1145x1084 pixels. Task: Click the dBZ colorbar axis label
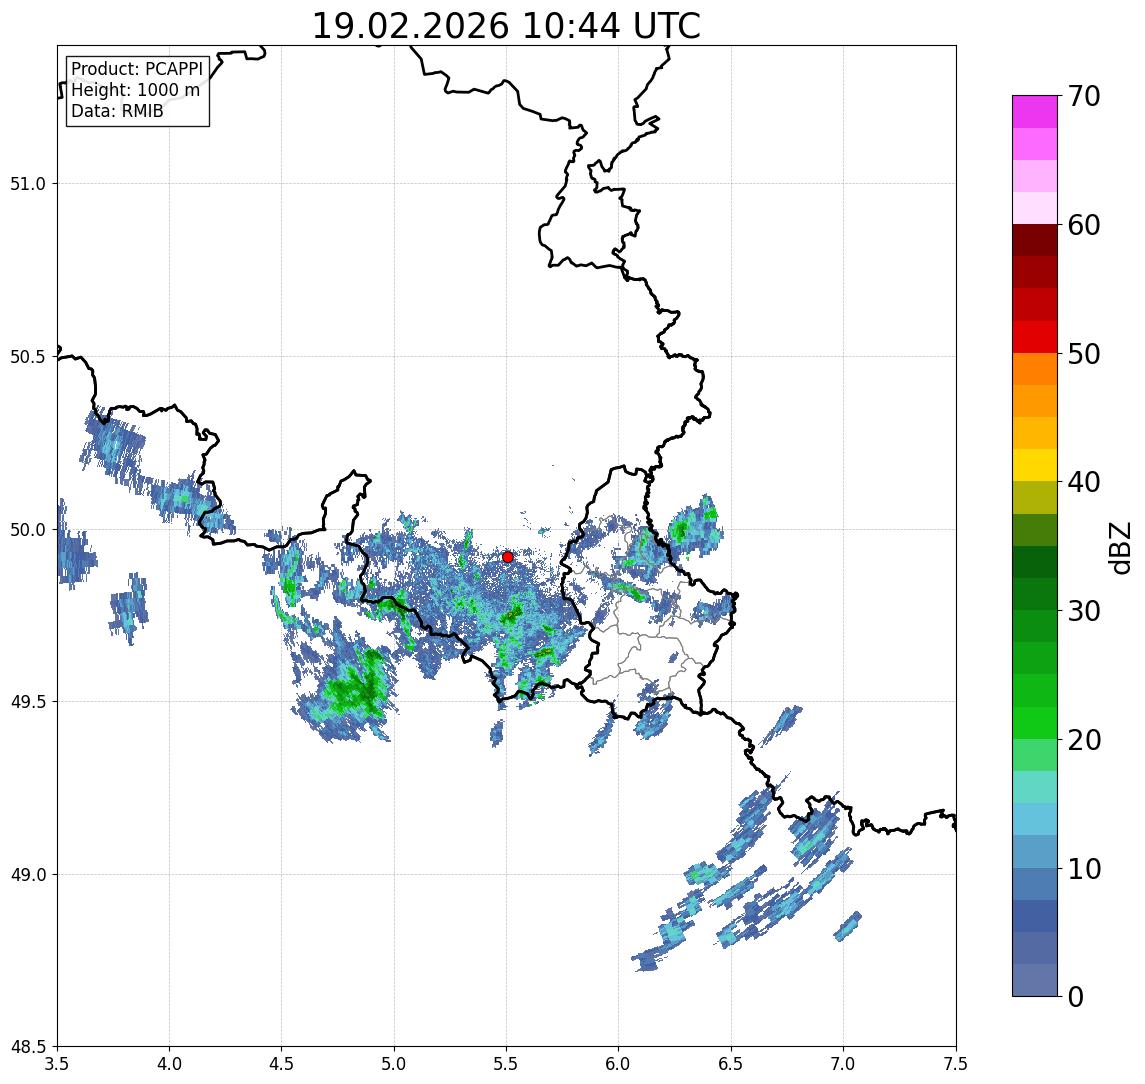click(x=1120, y=548)
